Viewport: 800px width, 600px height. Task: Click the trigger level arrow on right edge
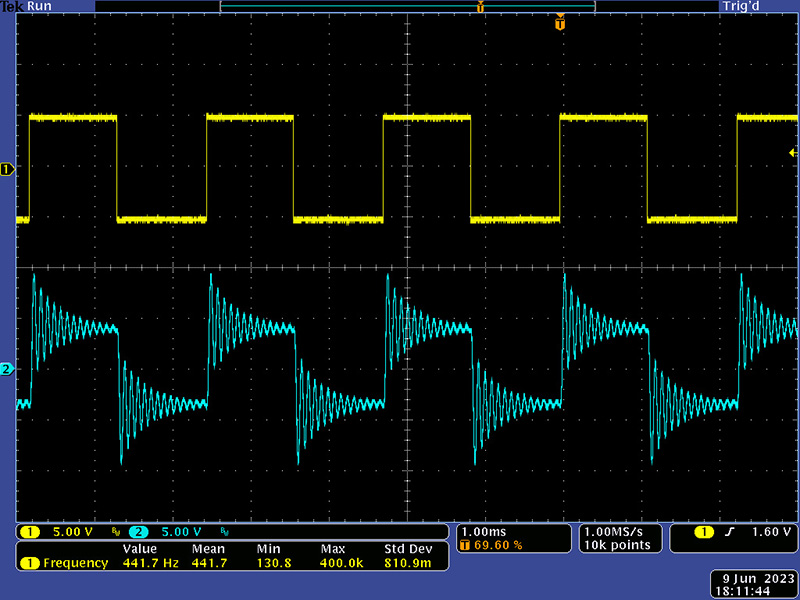792,152
